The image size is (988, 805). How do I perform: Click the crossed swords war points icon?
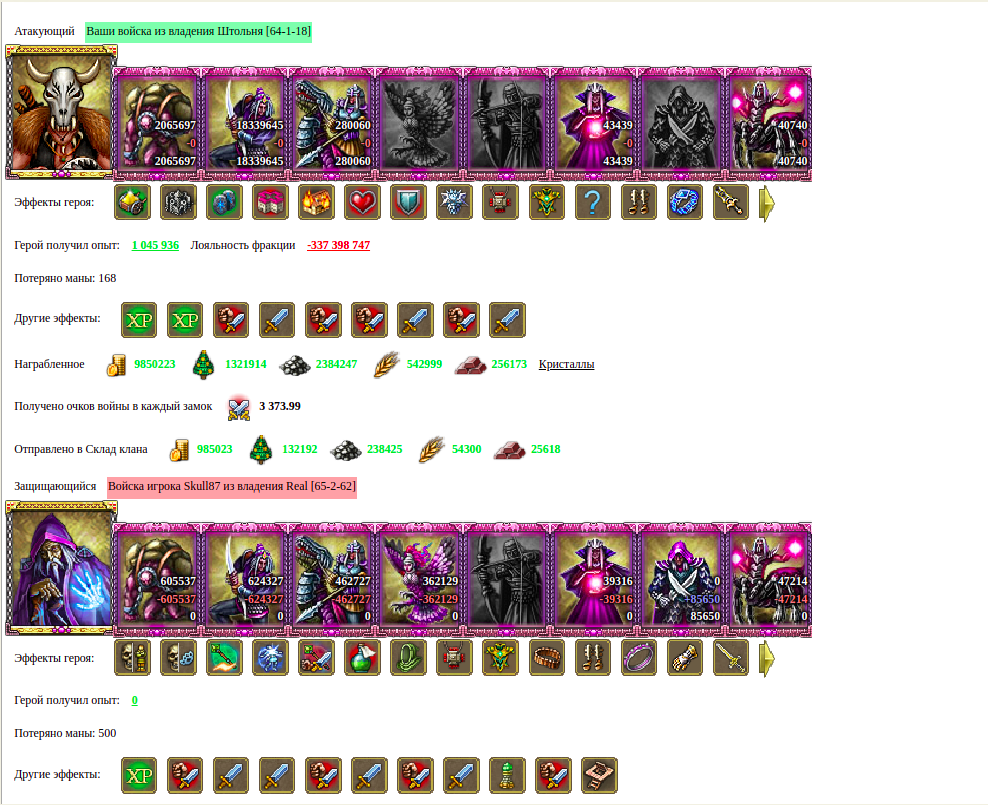pos(239,407)
